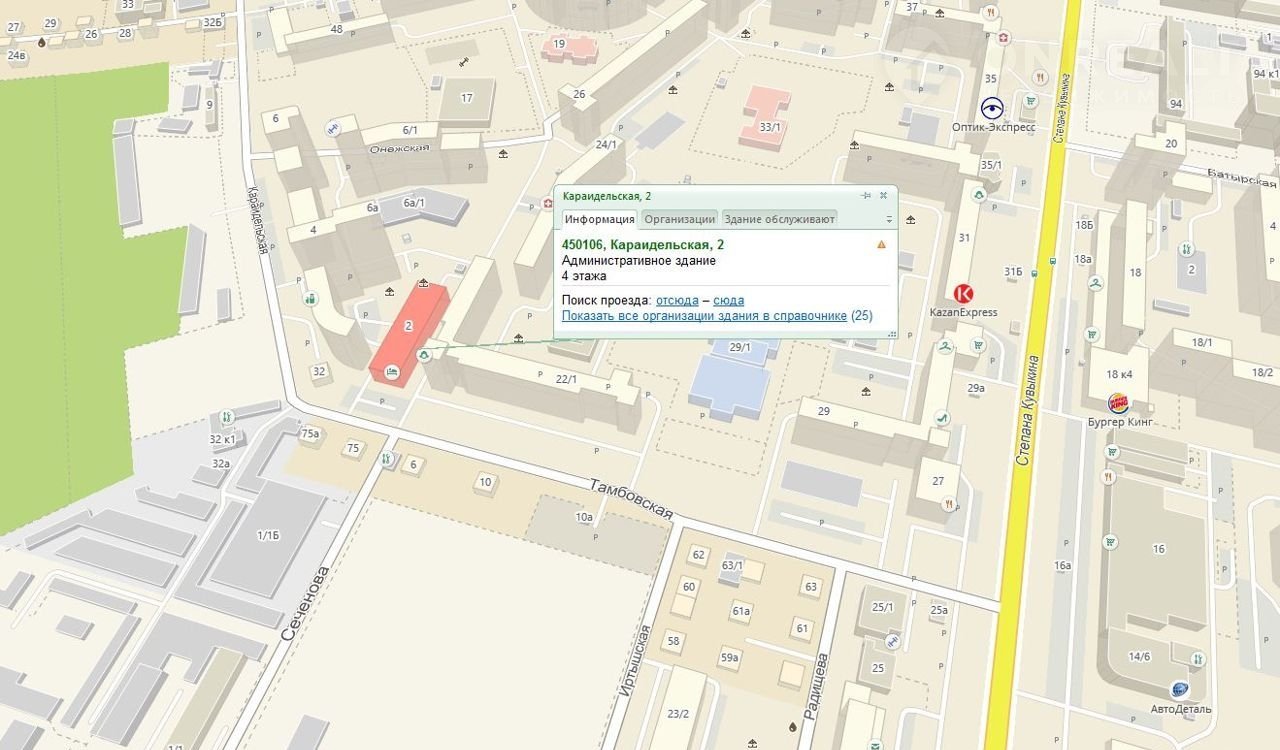Click the medical cross icon near building 19

[x=547, y=203]
